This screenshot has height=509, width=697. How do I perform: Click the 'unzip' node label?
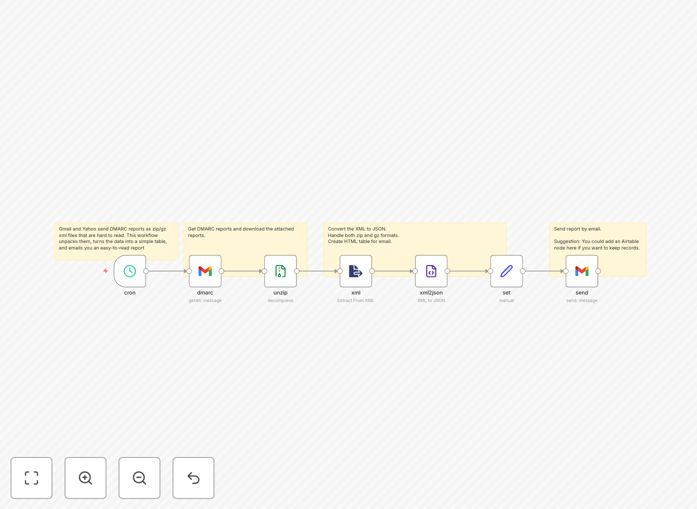280,293
